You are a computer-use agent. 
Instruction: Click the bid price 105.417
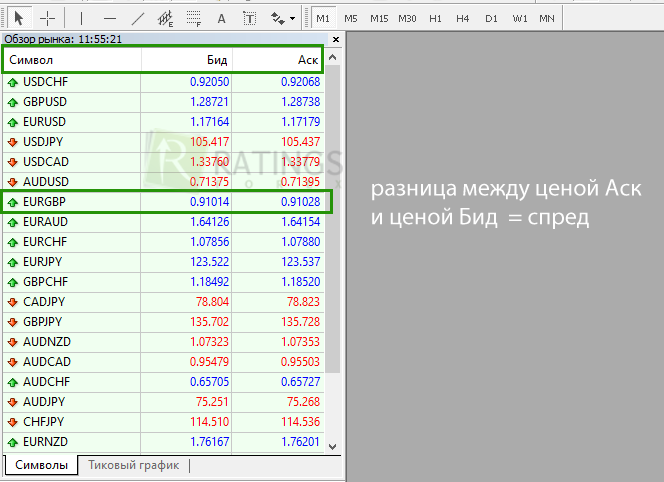point(210,141)
